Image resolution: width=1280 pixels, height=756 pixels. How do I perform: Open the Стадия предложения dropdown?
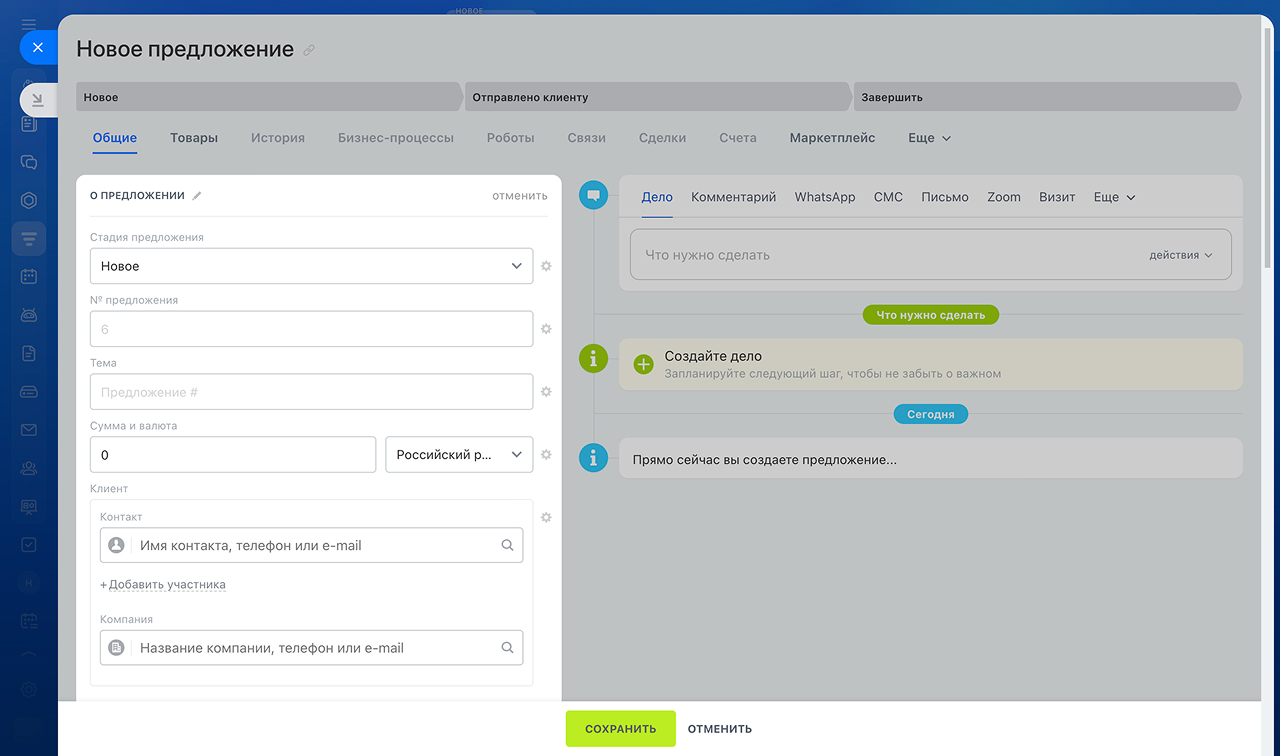tap(311, 266)
